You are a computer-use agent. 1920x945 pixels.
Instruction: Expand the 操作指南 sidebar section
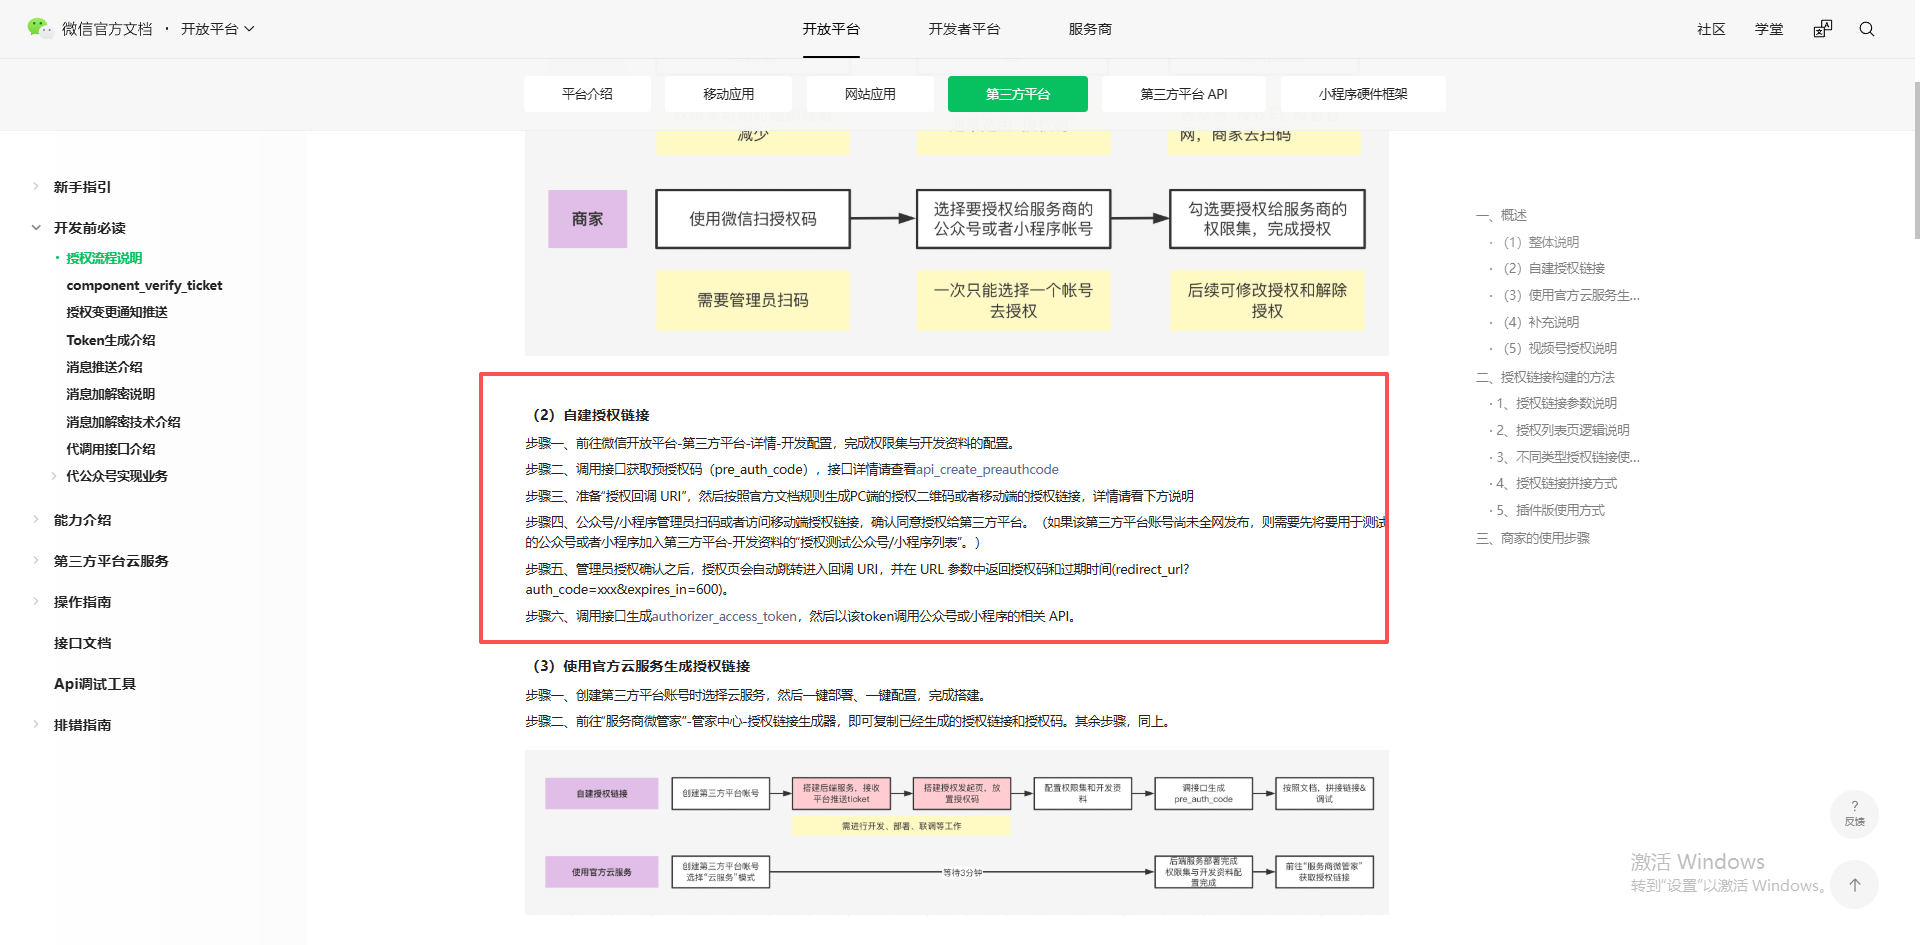click(x=36, y=602)
